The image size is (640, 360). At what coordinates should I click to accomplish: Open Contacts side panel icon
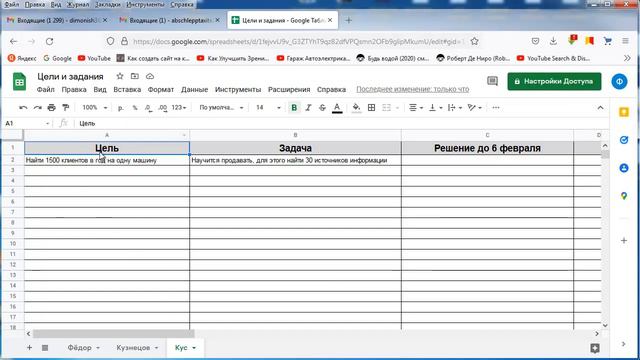click(x=624, y=168)
